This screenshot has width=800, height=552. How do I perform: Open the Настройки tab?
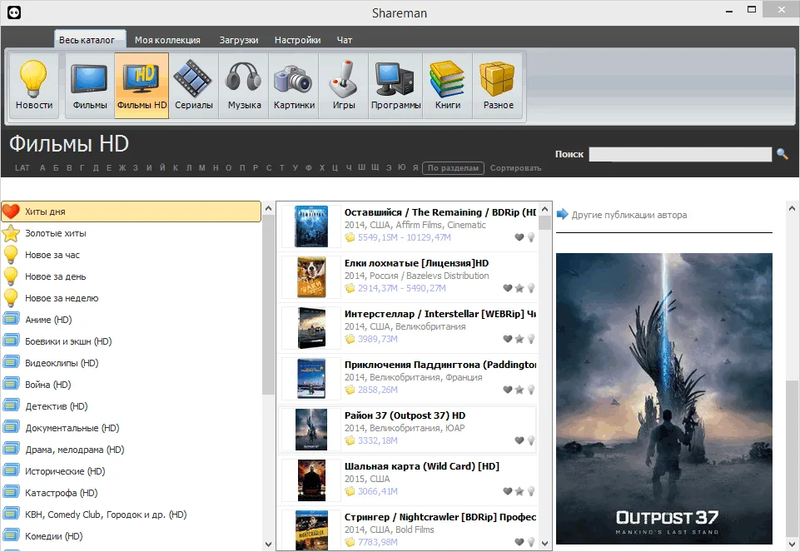[298, 40]
